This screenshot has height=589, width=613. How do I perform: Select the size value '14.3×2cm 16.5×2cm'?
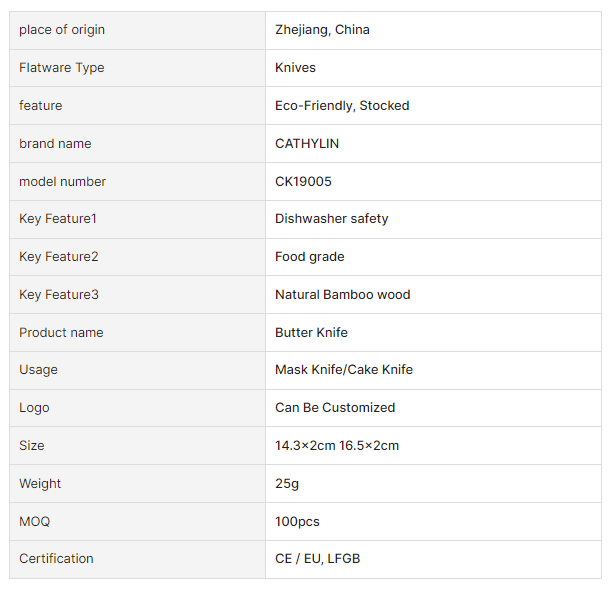pyautogui.click(x=337, y=446)
